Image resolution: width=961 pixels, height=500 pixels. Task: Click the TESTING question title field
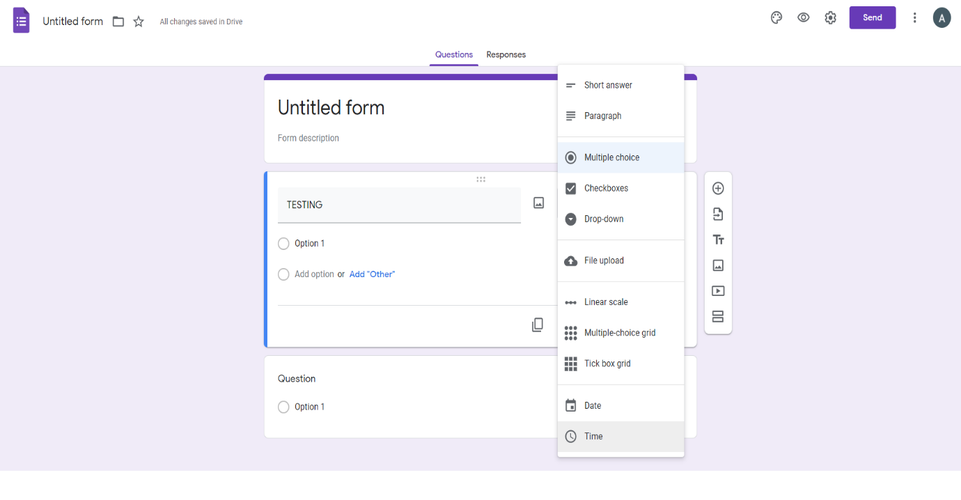pyautogui.click(x=399, y=205)
